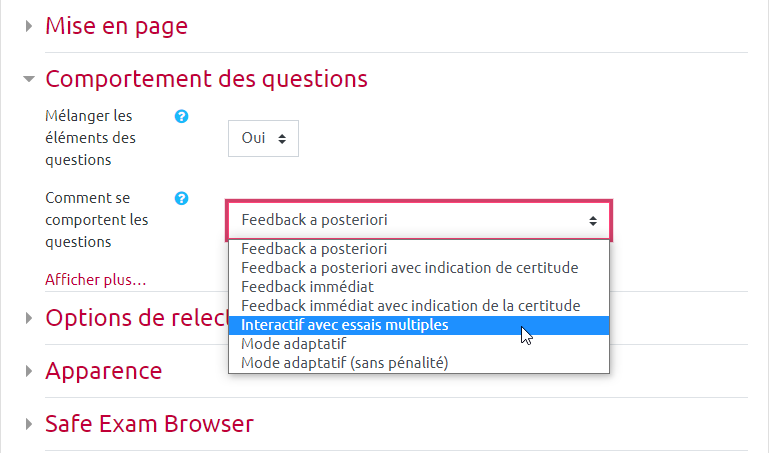Click help icon for Mélanger les éléments

tap(181, 116)
